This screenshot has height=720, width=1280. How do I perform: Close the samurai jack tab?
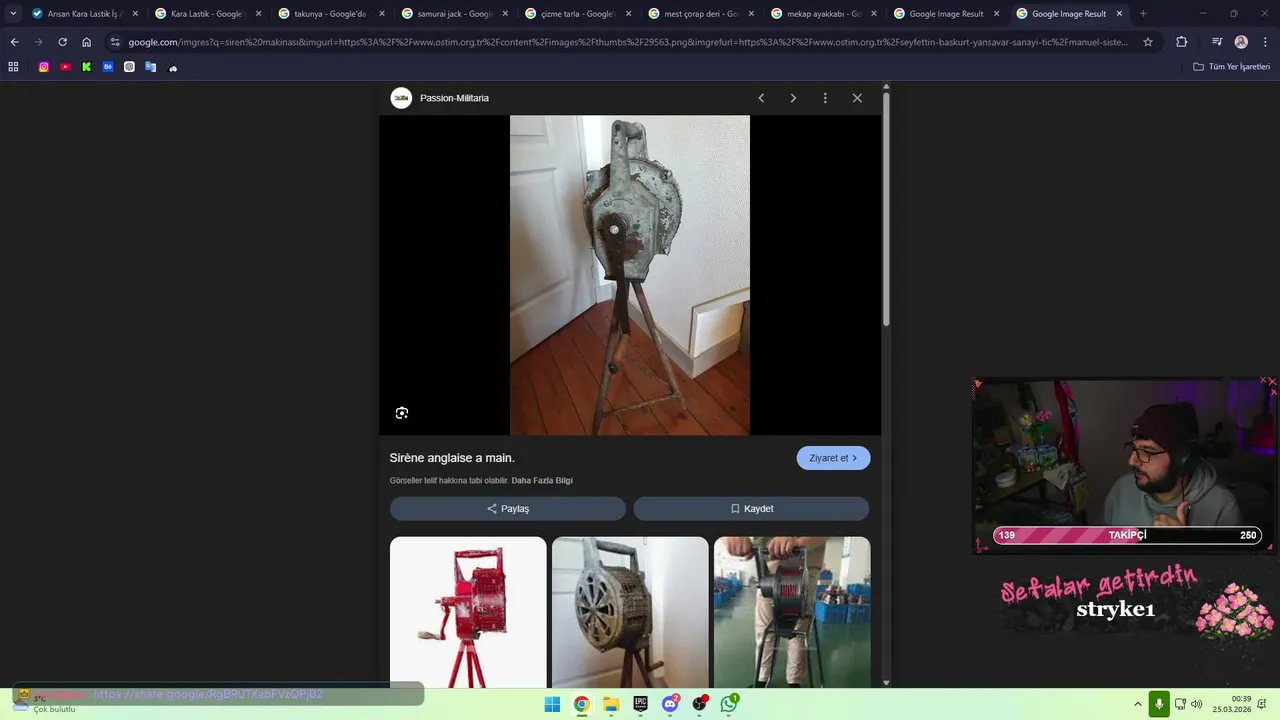[x=504, y=14]
